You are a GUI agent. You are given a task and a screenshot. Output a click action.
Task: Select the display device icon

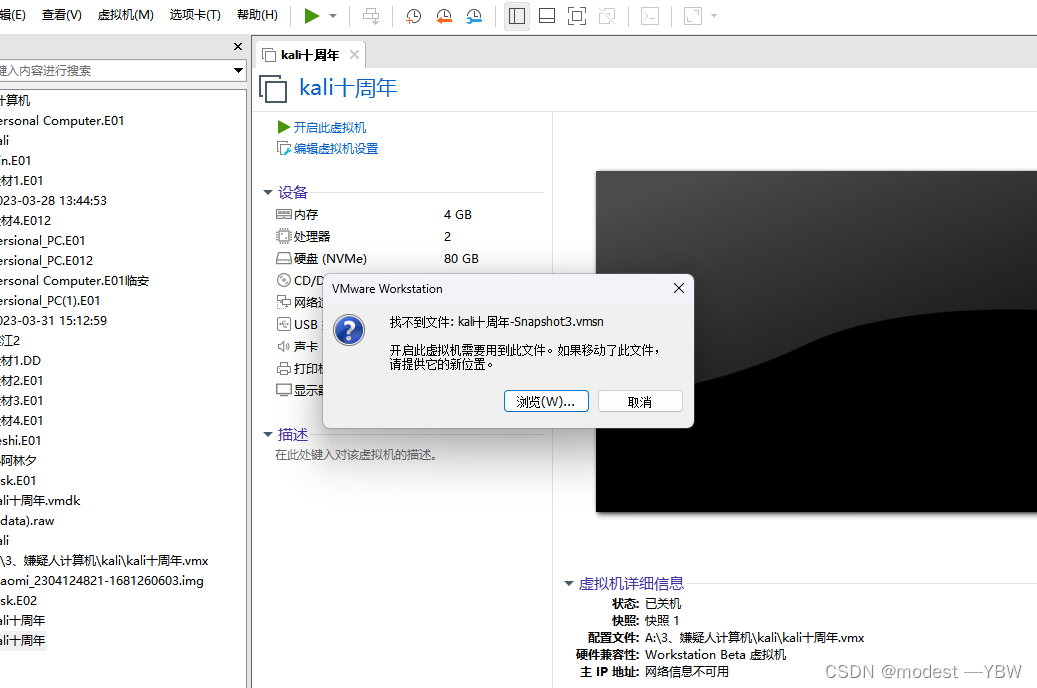tap(284, 390)
